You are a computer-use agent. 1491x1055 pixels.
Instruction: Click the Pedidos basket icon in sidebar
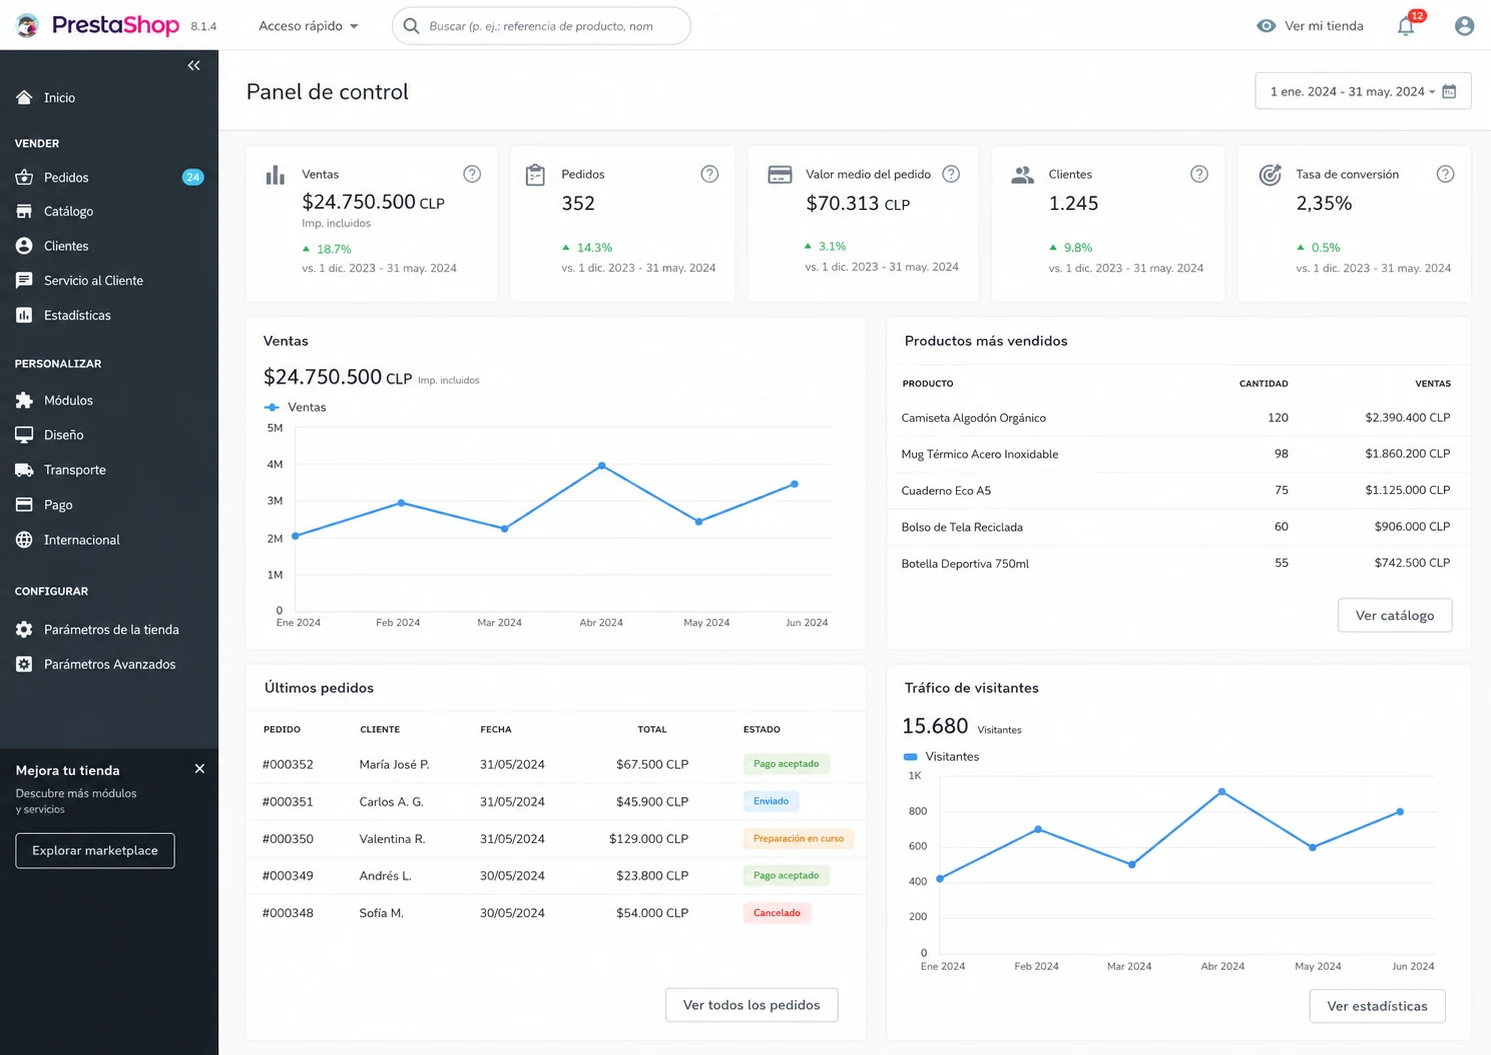(x=24, y=177)
